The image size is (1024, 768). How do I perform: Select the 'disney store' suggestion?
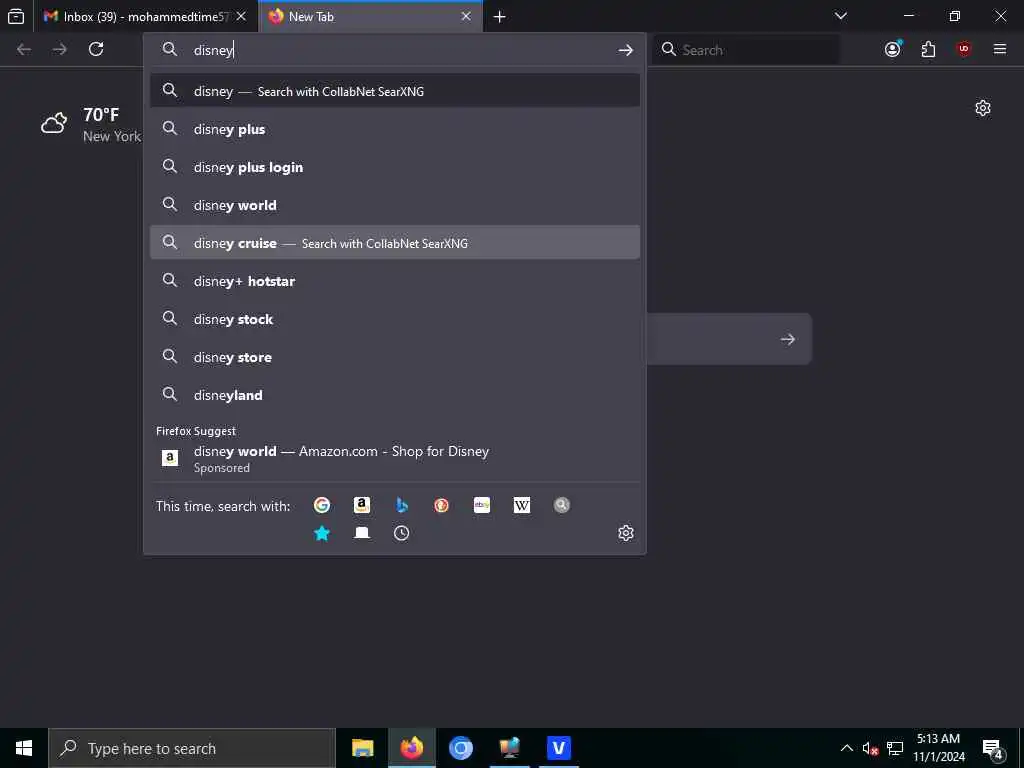pyautogui.click(x=394, y=357)
